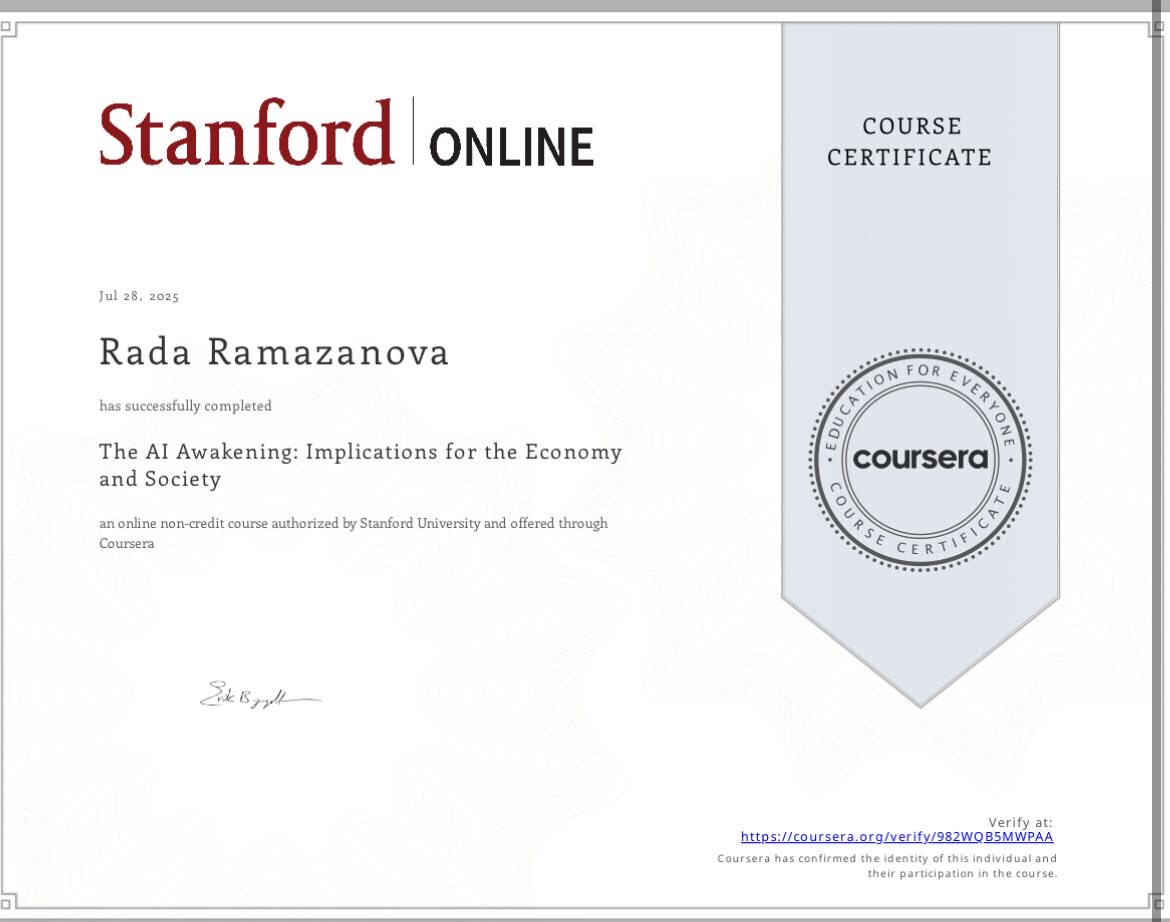Click the top-left corner handle
Screen dimensions: 1170x922
click(x=8, y=28)
